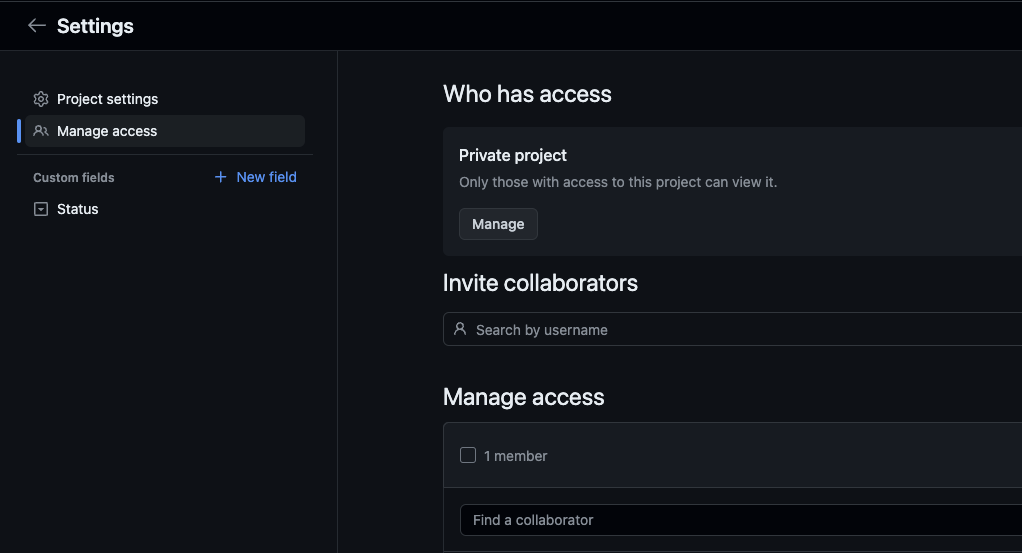Click the Custom fields section label

74,178
